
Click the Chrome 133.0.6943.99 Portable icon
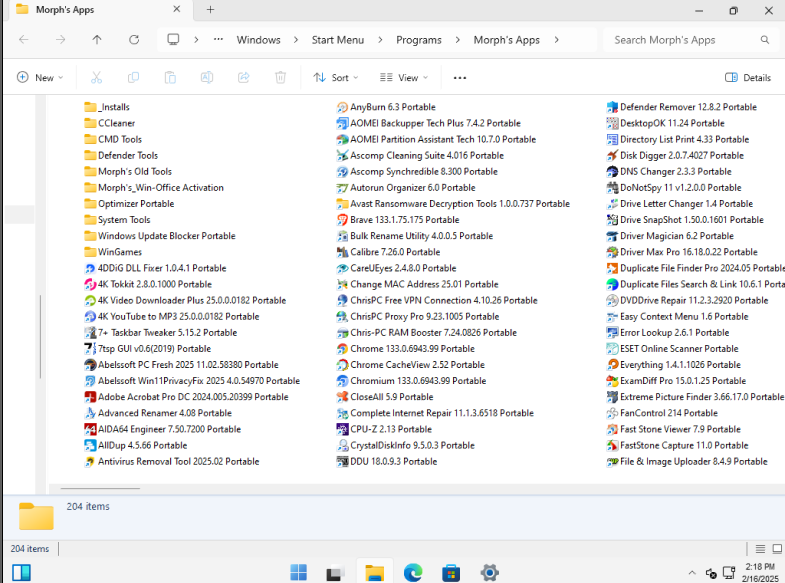(x=342, y=349)
